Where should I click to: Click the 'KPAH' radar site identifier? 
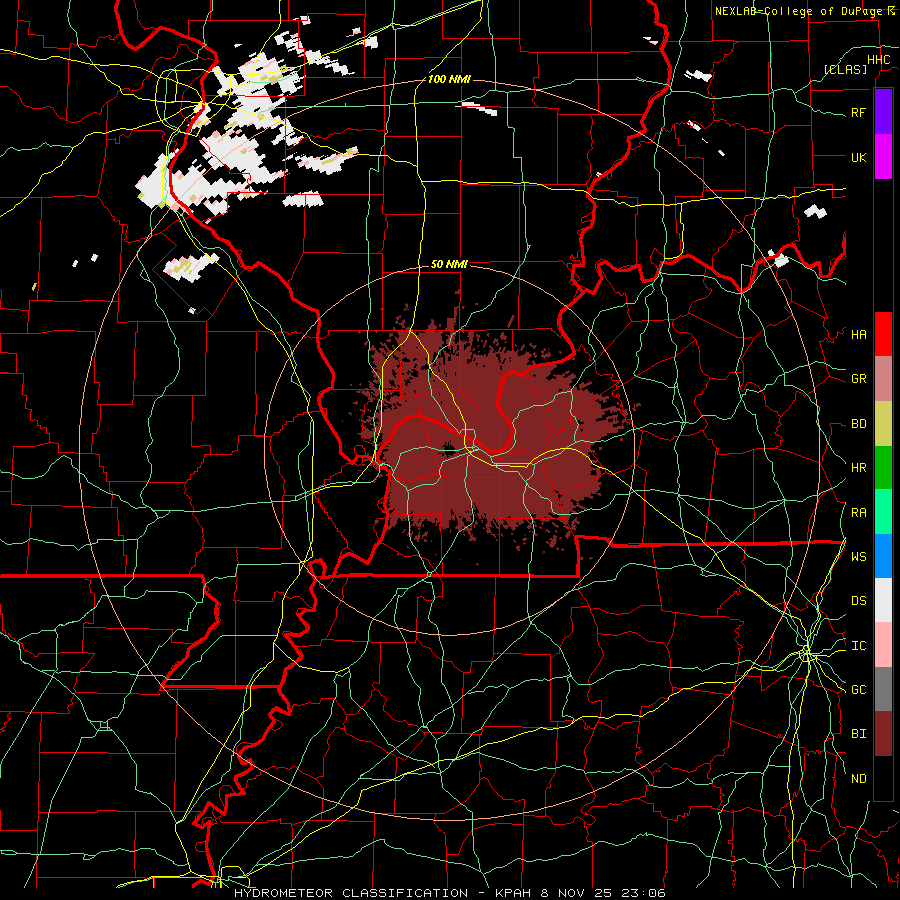(513, 893)
